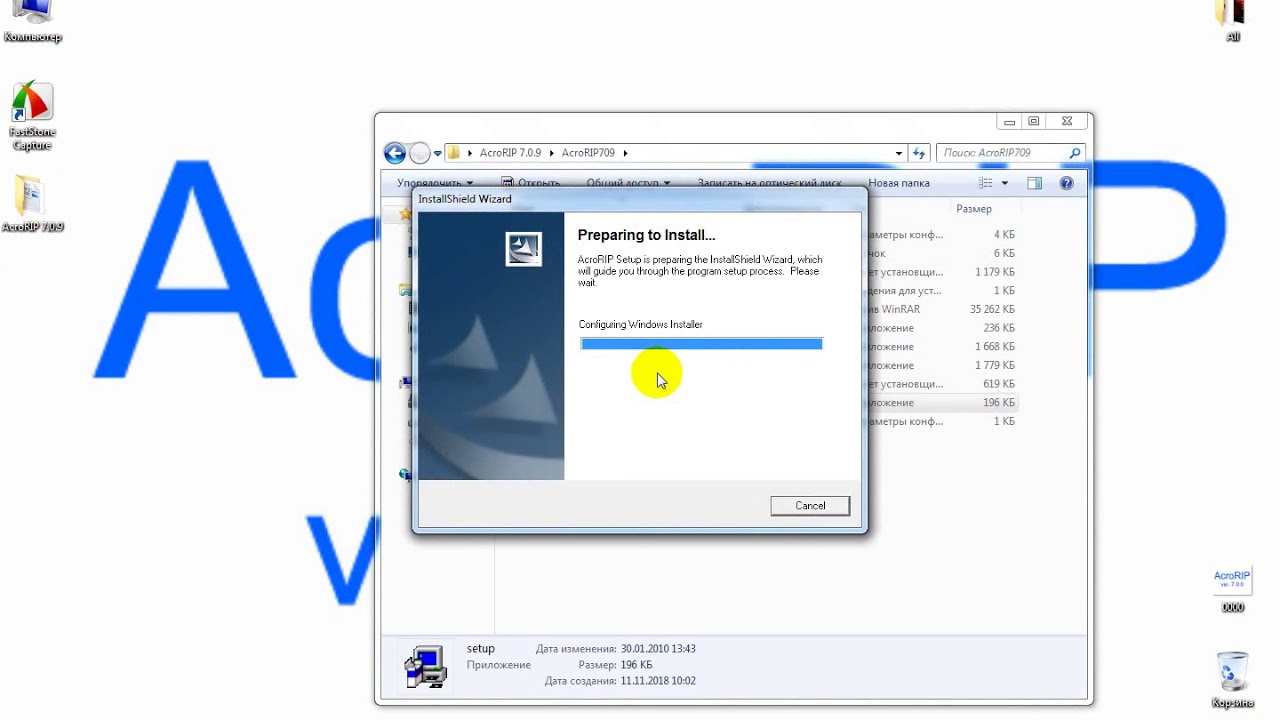Select the application row sized 1 779 КБ
This screenshot has width=1280, height=720.
tap(942, 365)
